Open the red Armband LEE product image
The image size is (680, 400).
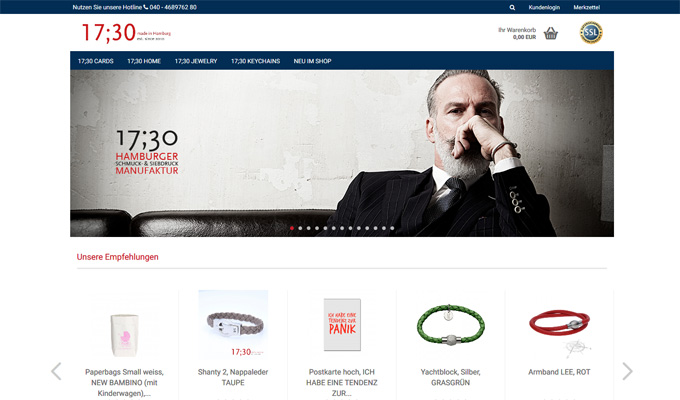[x=559, y=327]
